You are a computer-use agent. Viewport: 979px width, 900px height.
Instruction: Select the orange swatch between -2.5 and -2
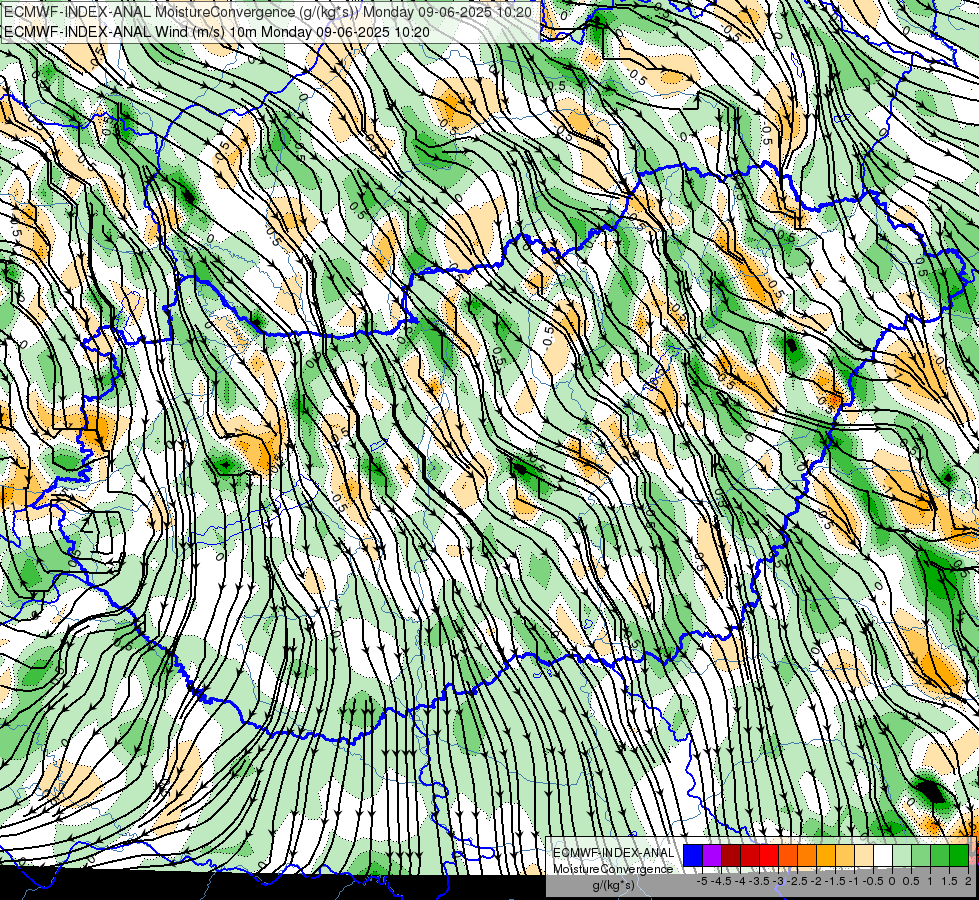tap(807, 855)
